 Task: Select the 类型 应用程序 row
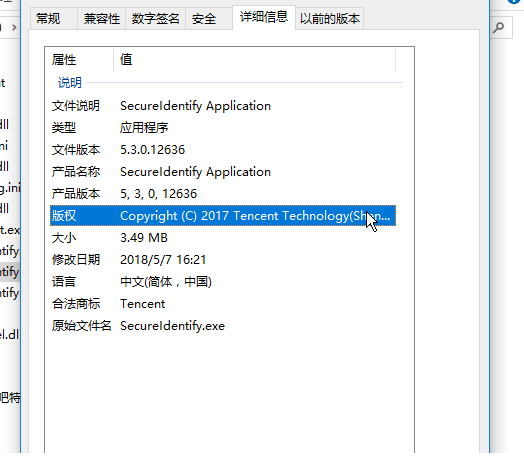click(x=223, y=128)
